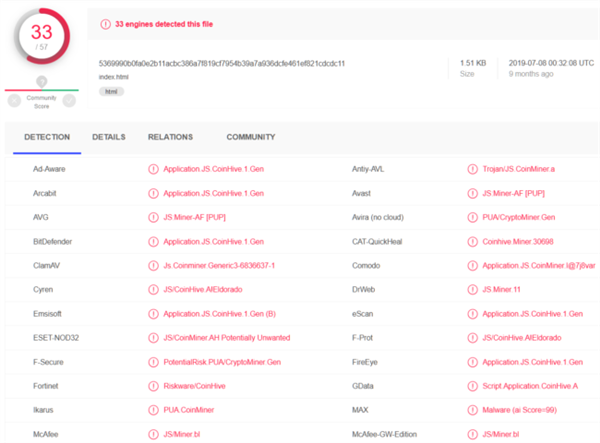Switch to the DETAILS tab

click(x=109, y=137)
